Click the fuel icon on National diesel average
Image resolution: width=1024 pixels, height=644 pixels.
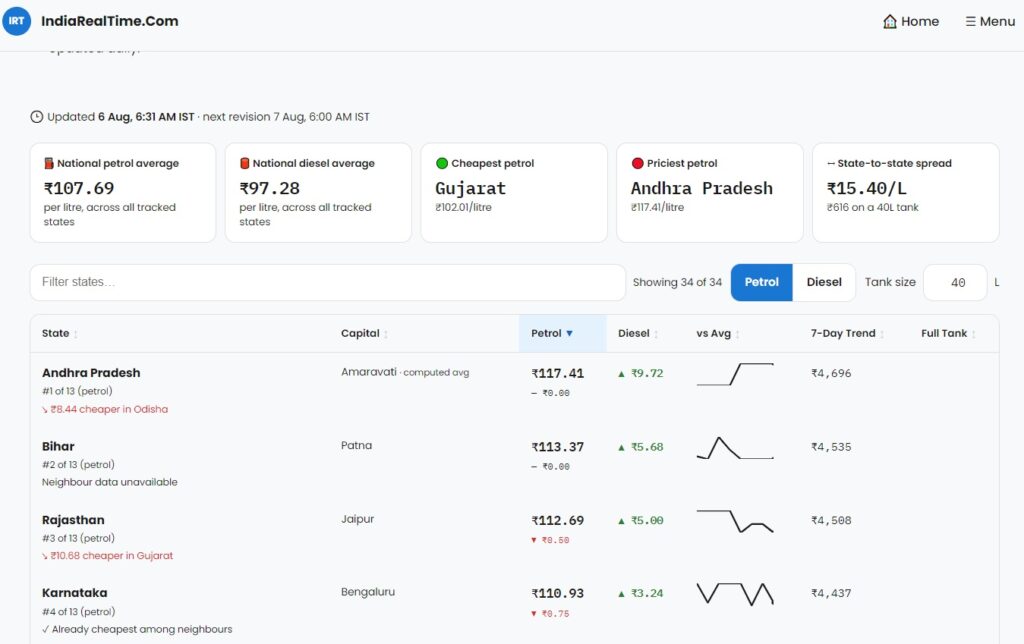tap(244, 163)
